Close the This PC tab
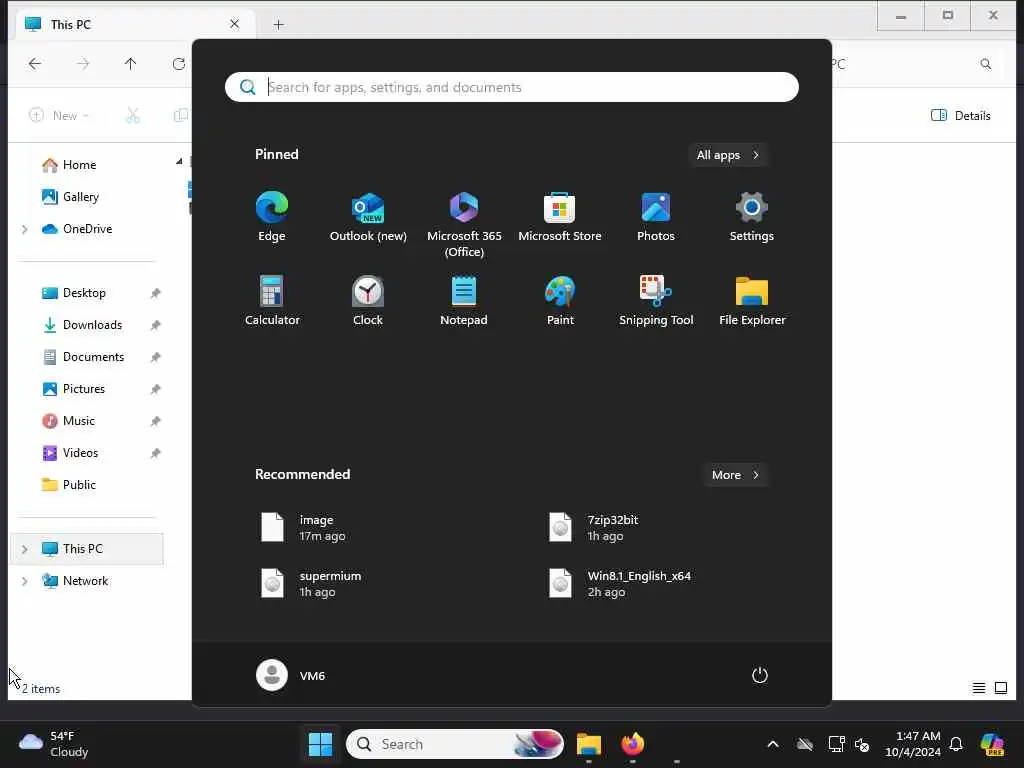Screen dimensions: 1024x768 pyautogui.click(x=234, y=24)
